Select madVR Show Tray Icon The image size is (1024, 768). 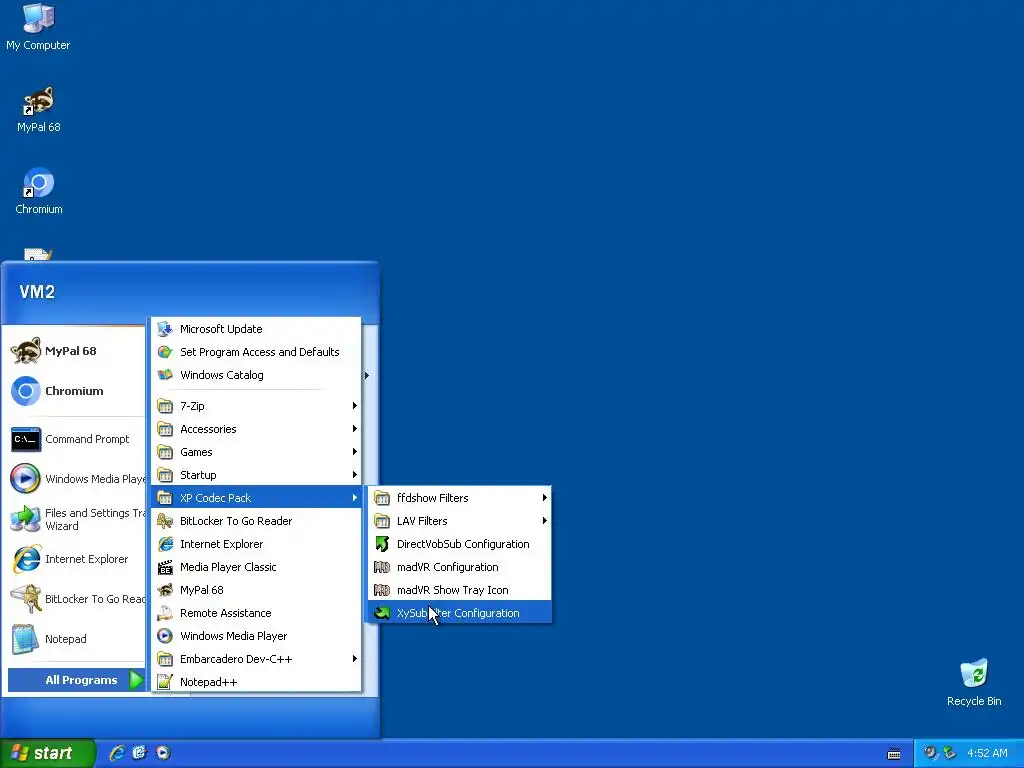tap(460, 590)
